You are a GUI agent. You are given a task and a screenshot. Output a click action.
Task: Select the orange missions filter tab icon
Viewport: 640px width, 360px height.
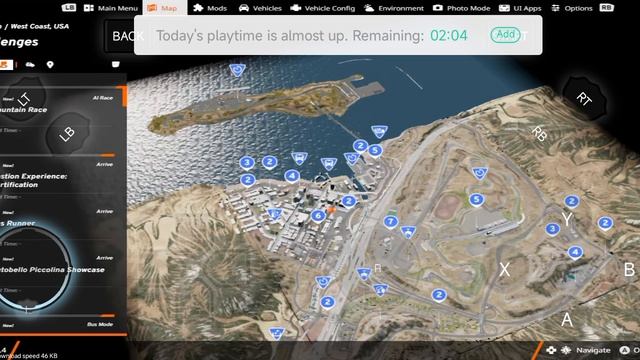coord(5,64)
